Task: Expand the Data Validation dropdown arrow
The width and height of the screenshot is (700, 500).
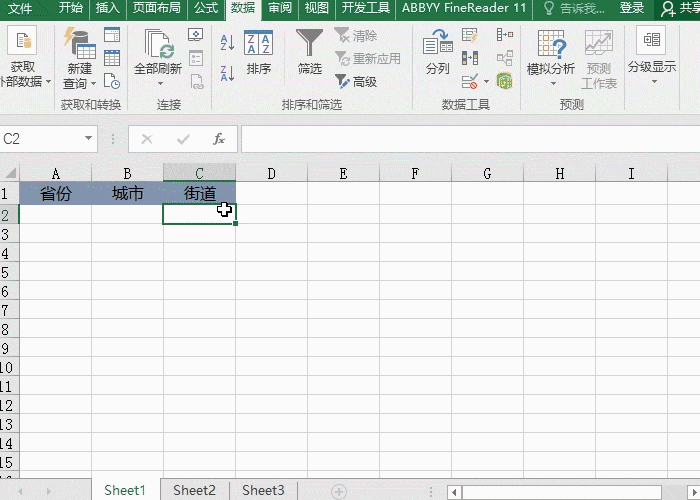Action: point(486,81)
